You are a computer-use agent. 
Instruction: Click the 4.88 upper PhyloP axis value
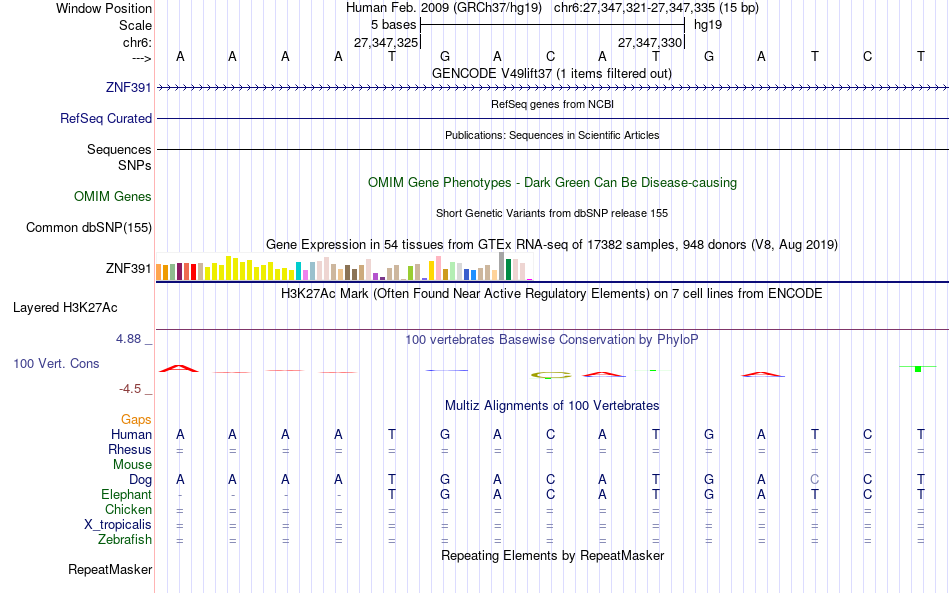coord(128,339)
